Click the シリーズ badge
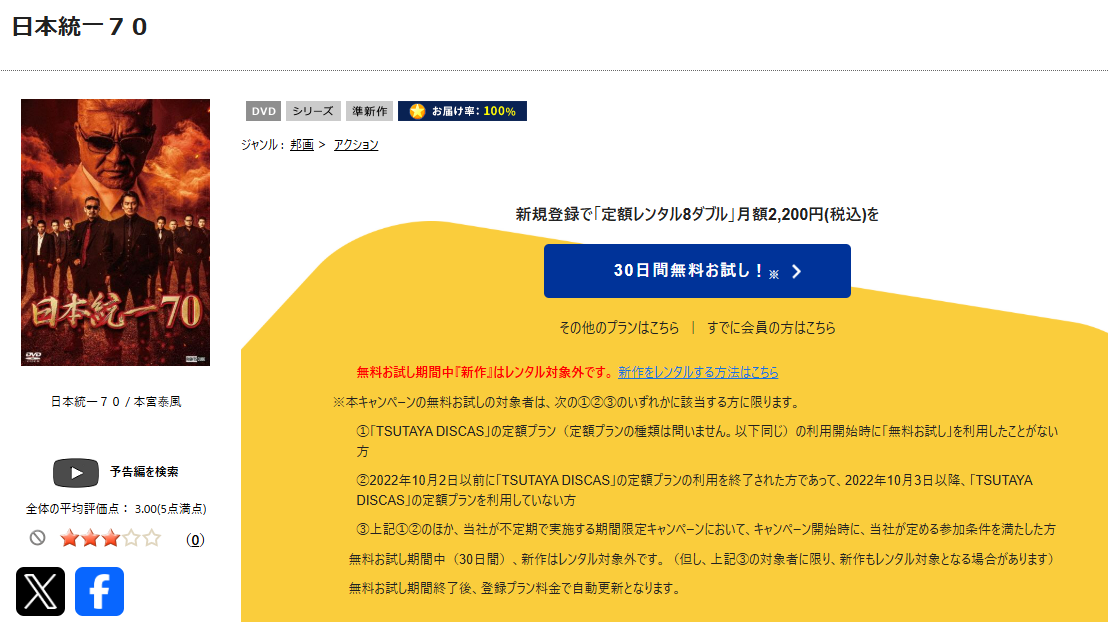 313,111
